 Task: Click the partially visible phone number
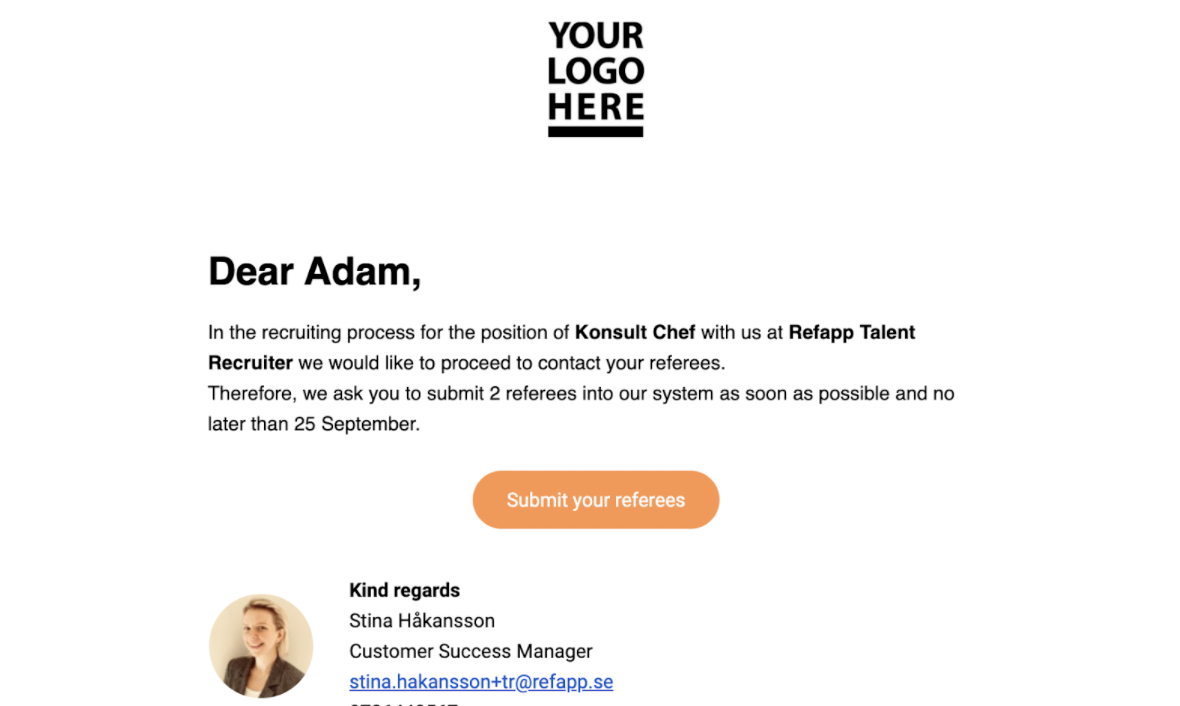pyautogui.click(x=403, y=703)
